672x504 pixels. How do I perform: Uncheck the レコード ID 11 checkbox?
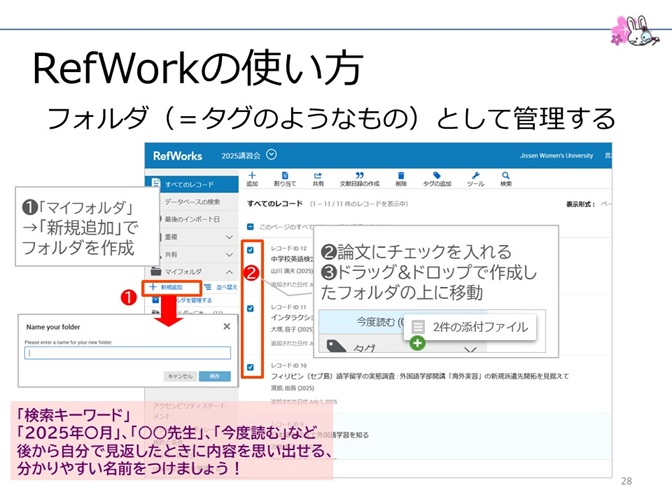point(251,308)
